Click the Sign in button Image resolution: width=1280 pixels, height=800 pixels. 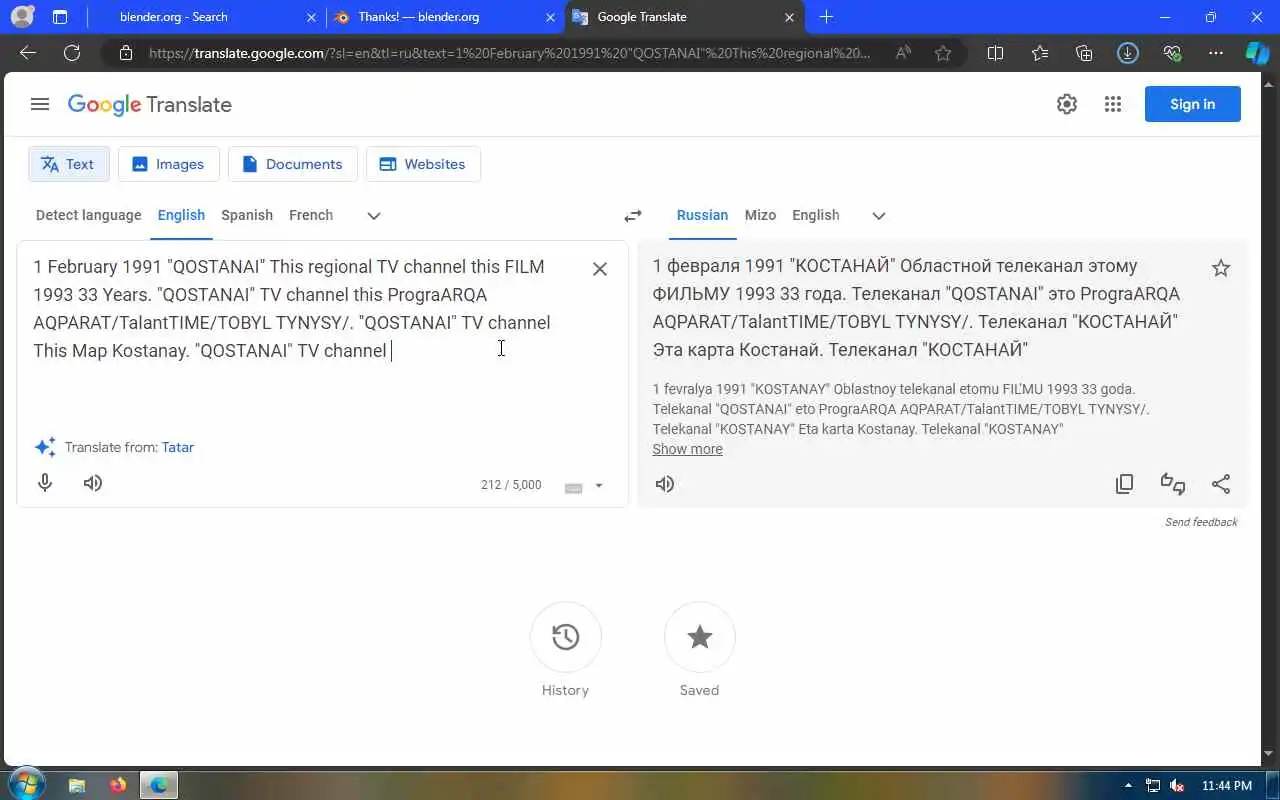1192,104
